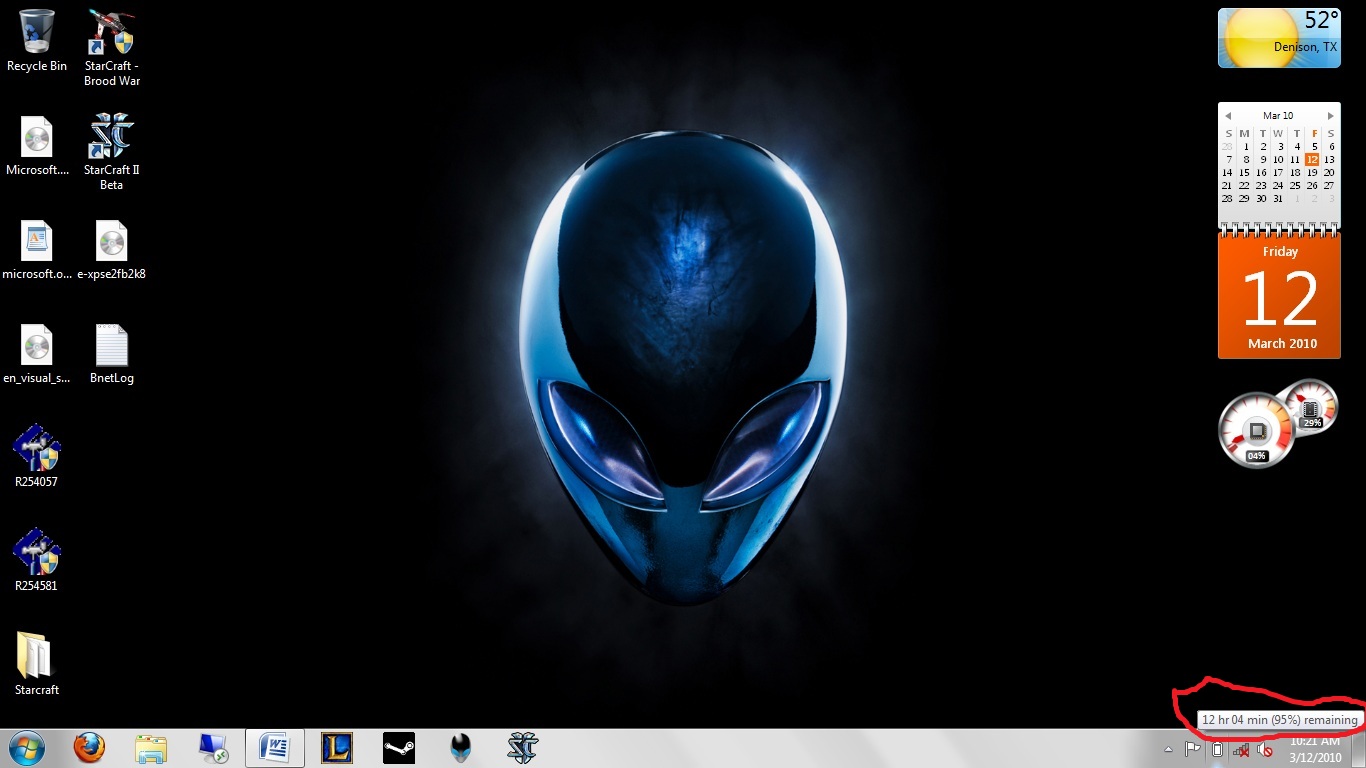Click the large orange Friday 12 date page
This screenshot has height=768, width=1366.
(1279, 296)
